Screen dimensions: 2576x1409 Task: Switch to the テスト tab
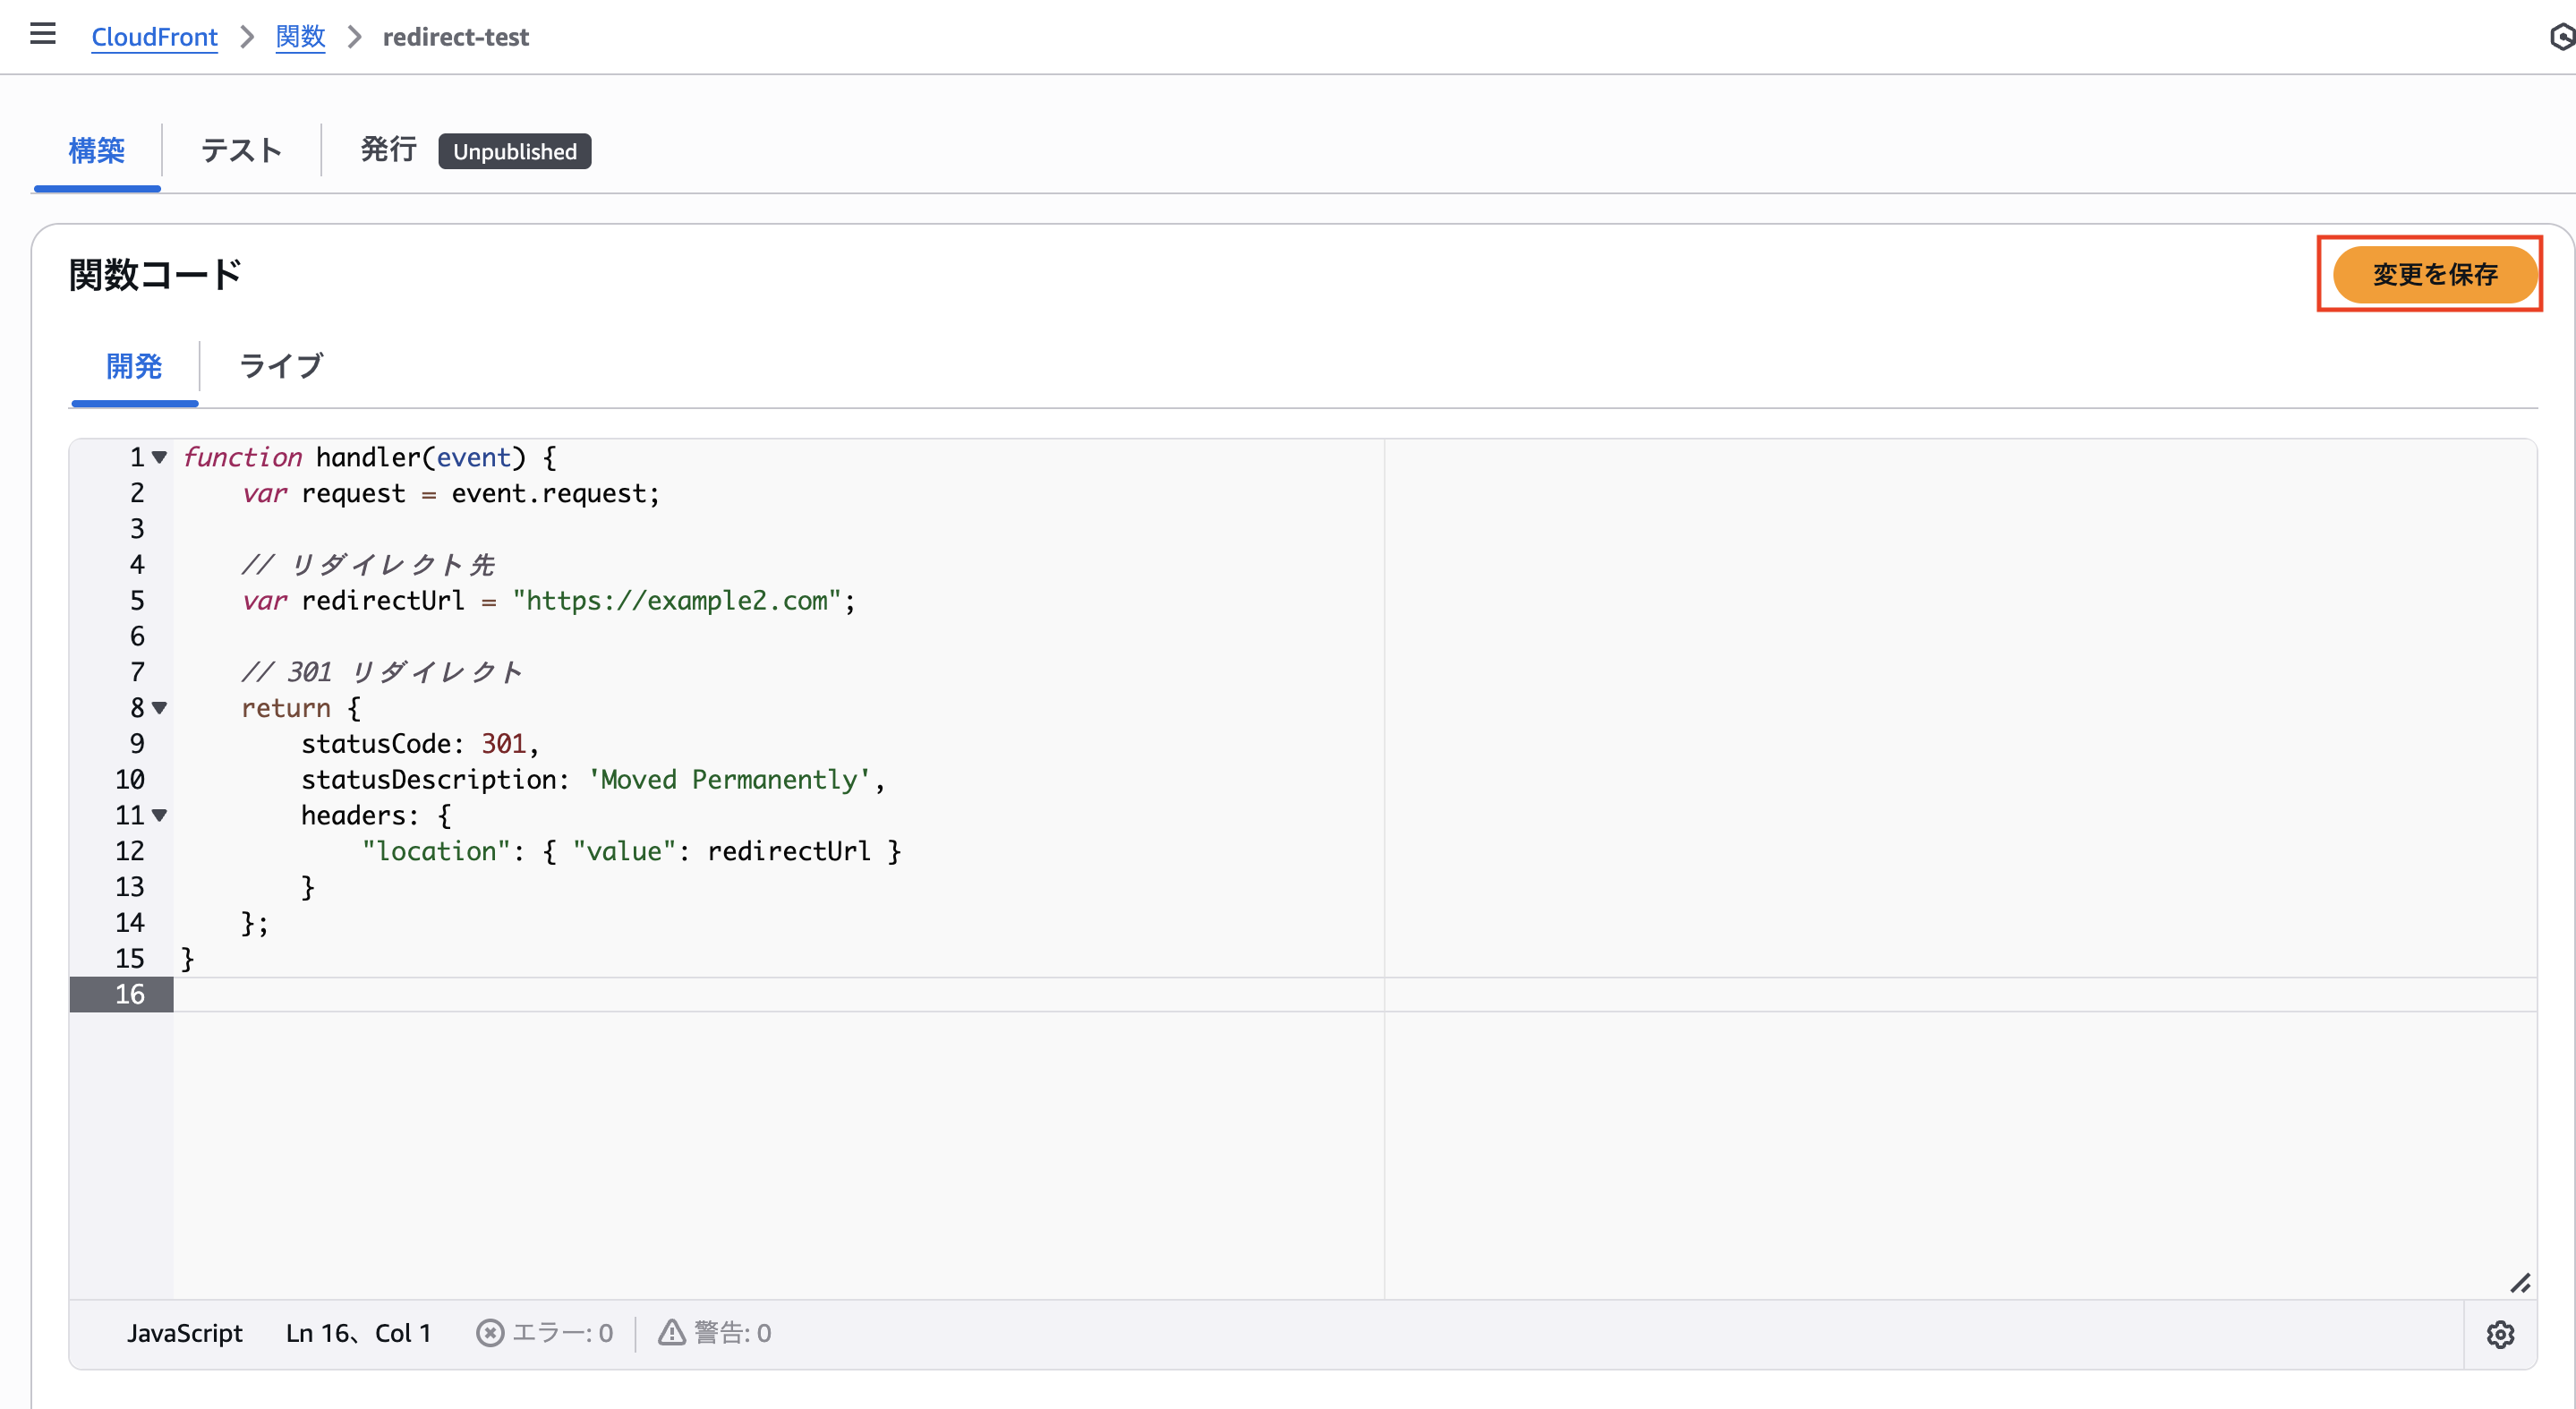coord(241,150)
